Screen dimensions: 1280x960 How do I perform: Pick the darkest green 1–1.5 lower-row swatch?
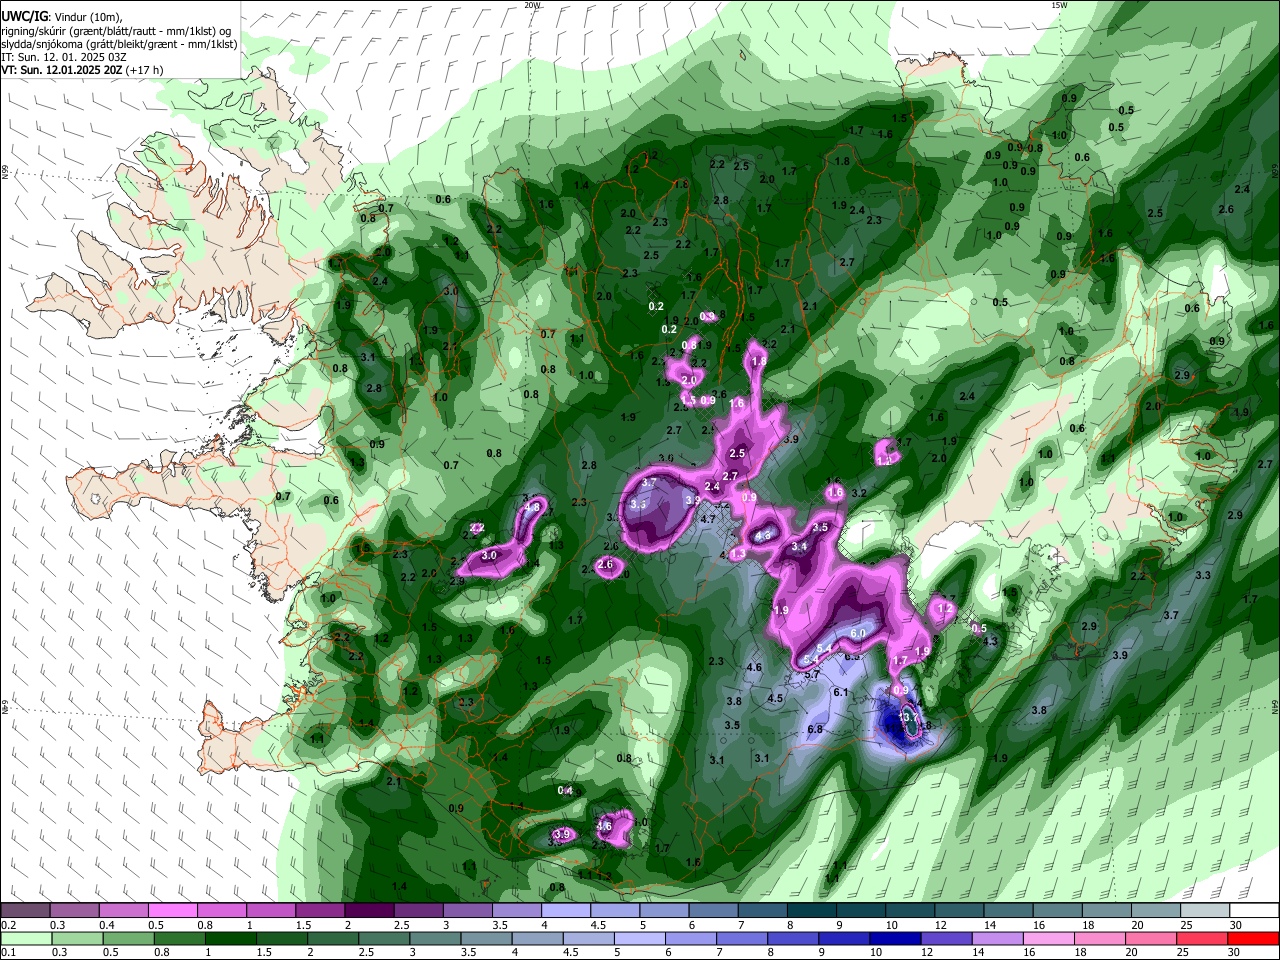[x=230, y=938]
